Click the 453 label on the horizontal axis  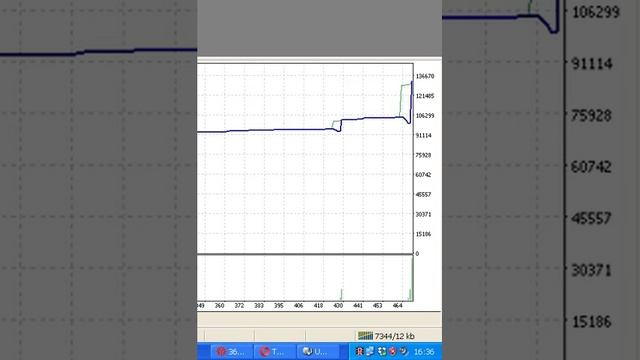pyautogui.click(x=378, y=305)
